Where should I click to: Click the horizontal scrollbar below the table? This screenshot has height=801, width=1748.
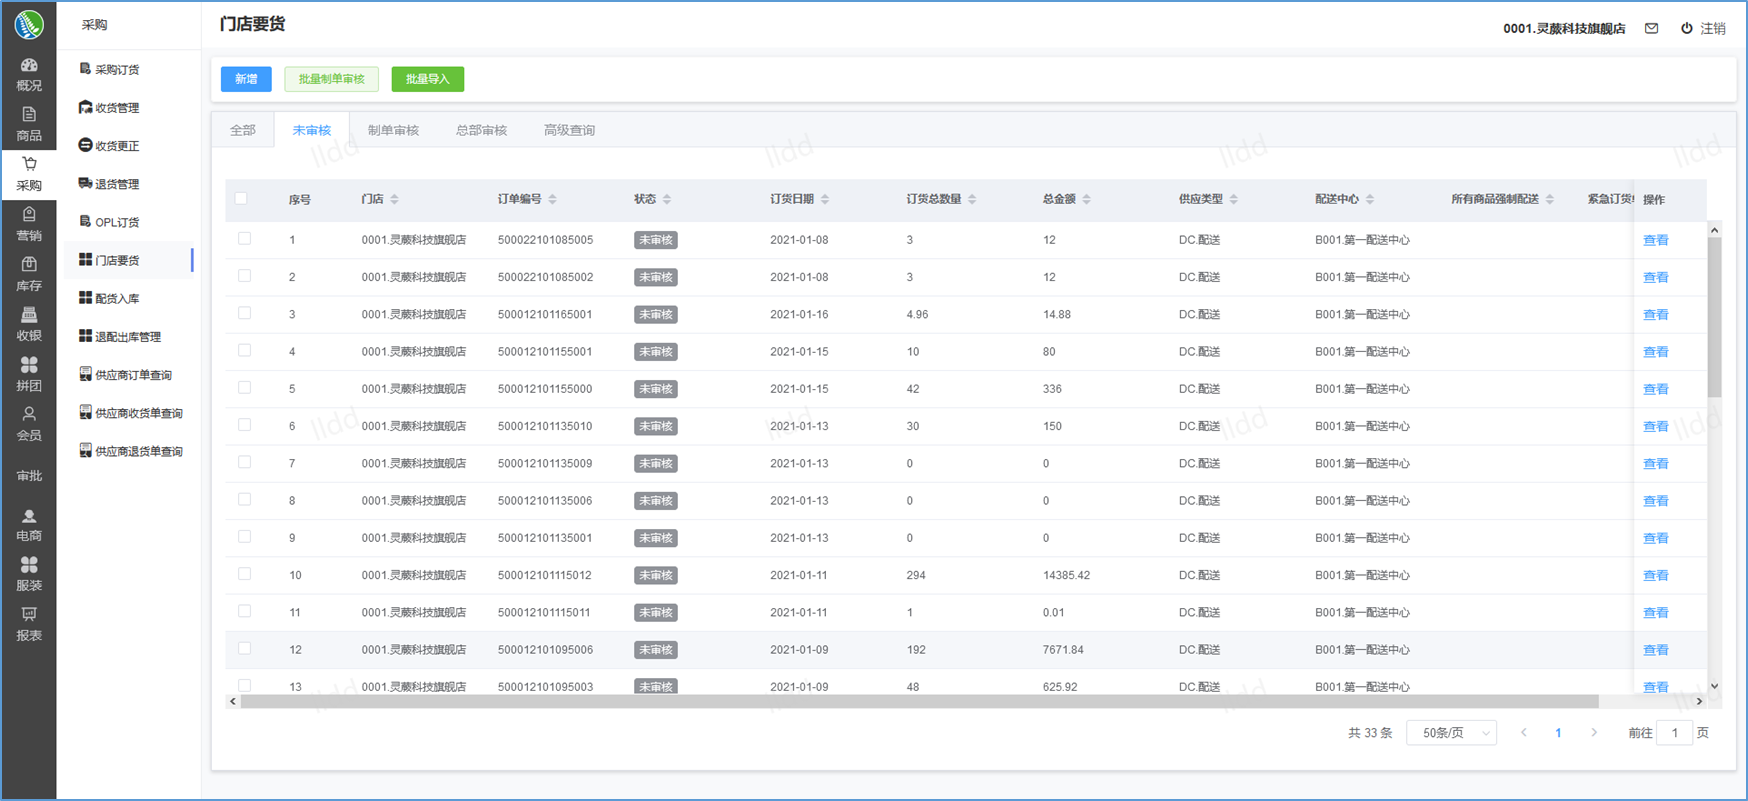click(918, 702)
